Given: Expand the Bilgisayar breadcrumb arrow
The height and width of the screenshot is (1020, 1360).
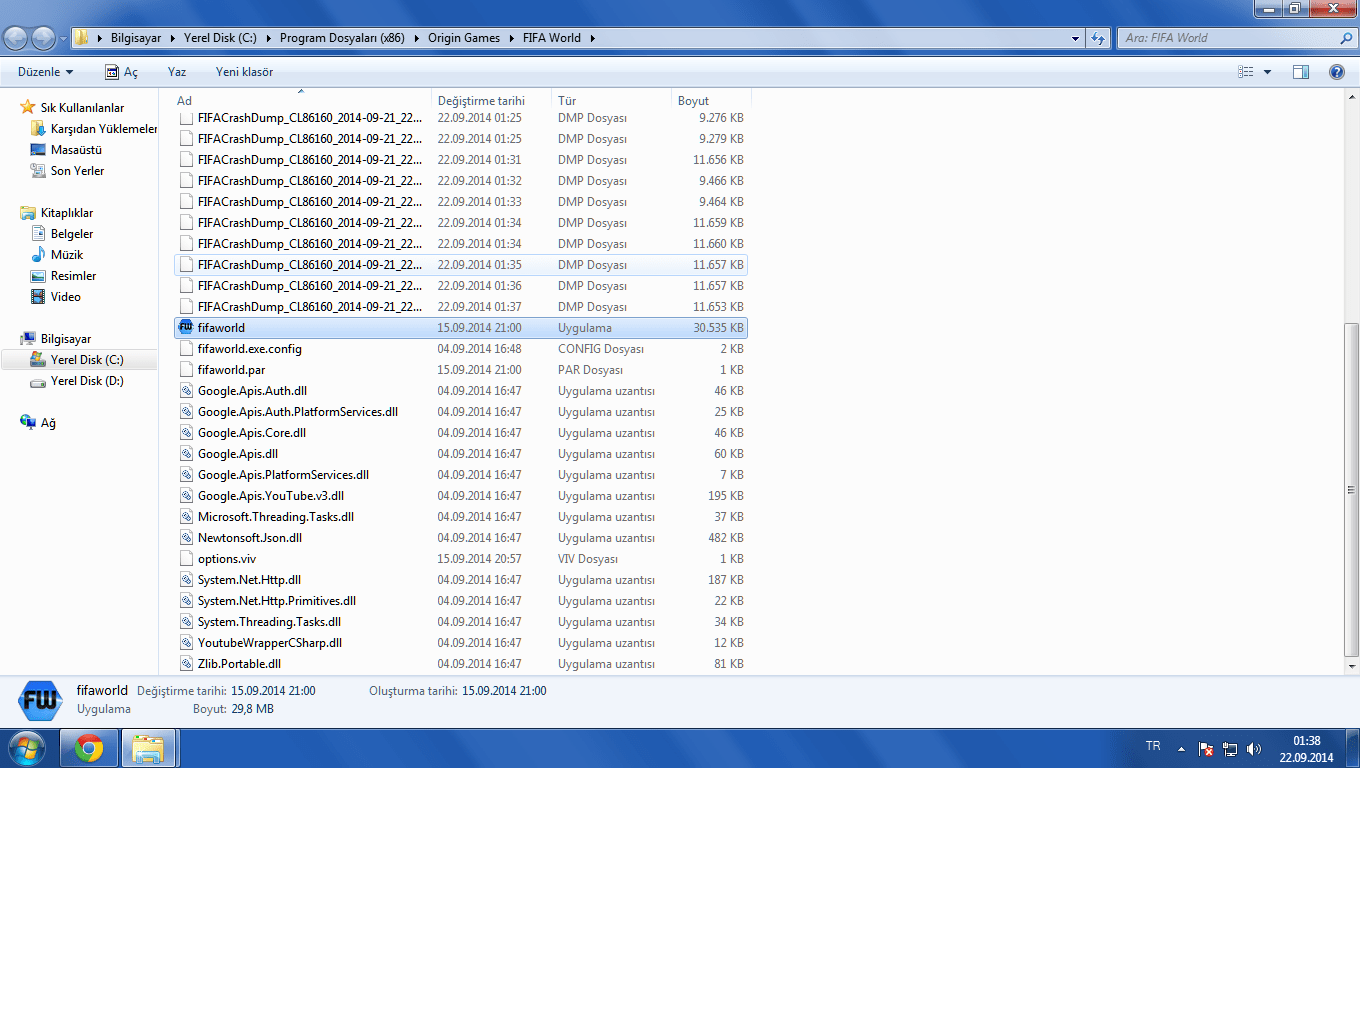Looking at the screenshot, I should [x=172, y=38].
